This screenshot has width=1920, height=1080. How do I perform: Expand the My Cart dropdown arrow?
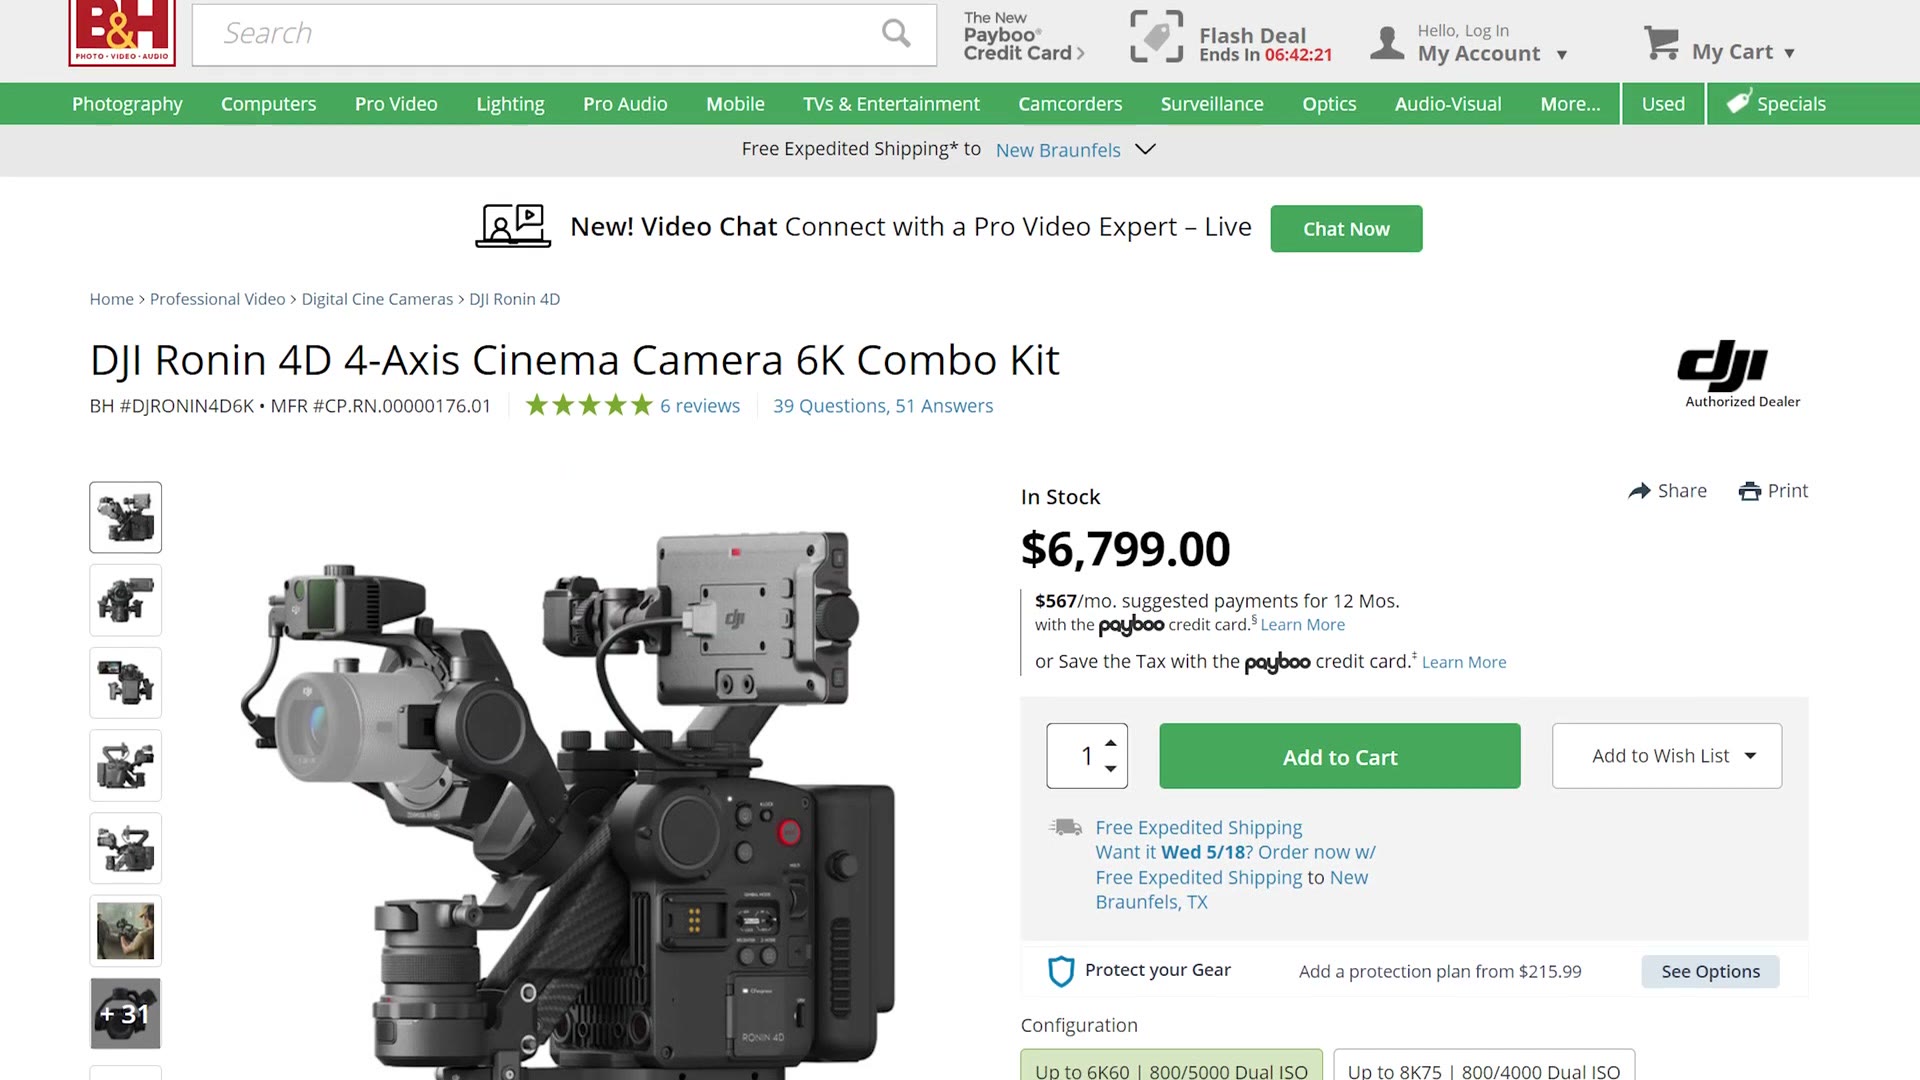(1790, 53)
